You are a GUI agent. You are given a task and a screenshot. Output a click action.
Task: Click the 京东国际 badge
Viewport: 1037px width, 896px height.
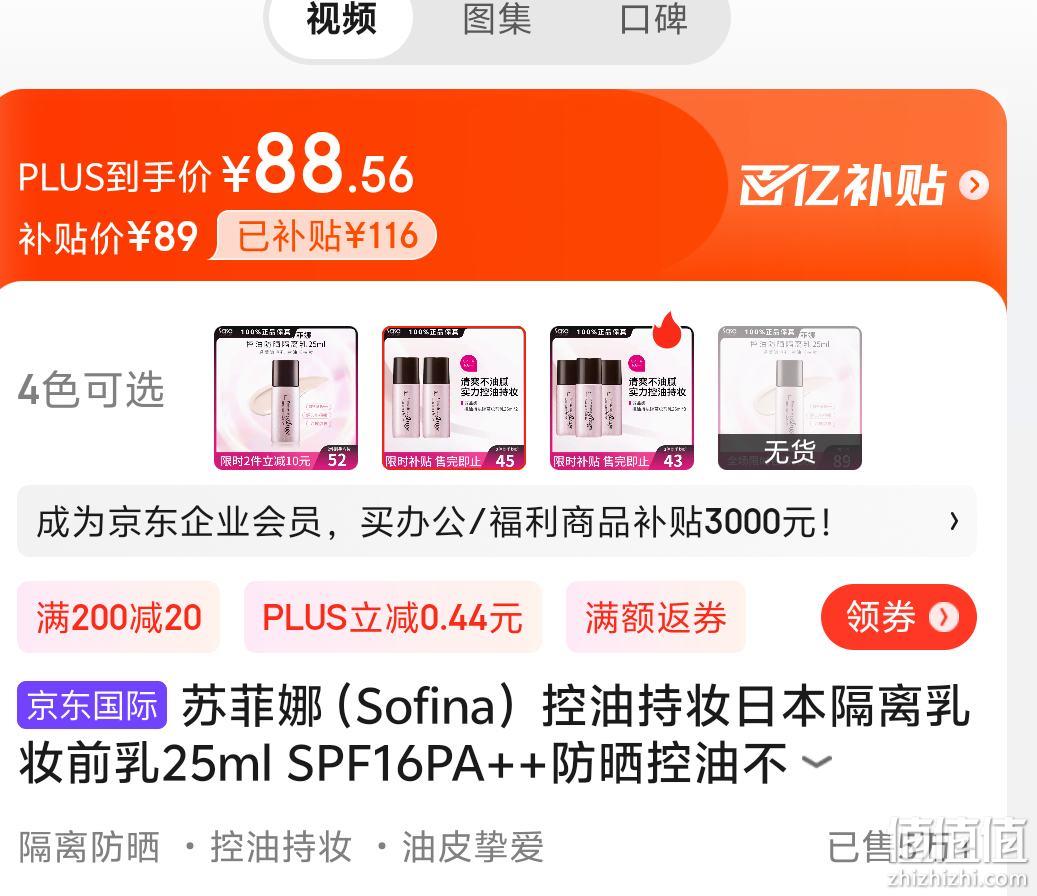(x=92, y=705)
